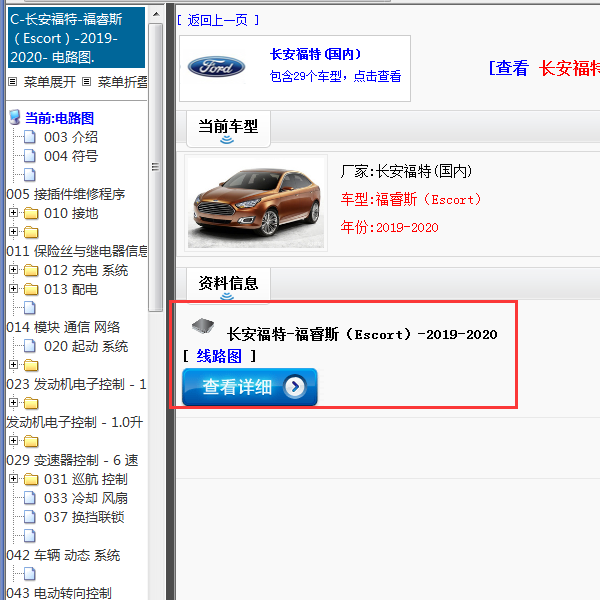This screenshot has width=600, height=600.
Task: Click the folder icon beside 012 充电 系统
Action: click(31, 270)
